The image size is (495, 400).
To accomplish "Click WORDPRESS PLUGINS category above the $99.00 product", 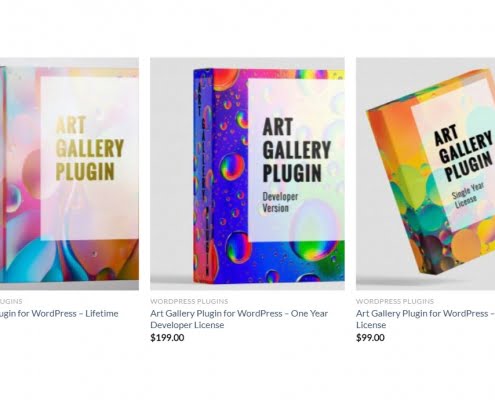I will (395, 301).
